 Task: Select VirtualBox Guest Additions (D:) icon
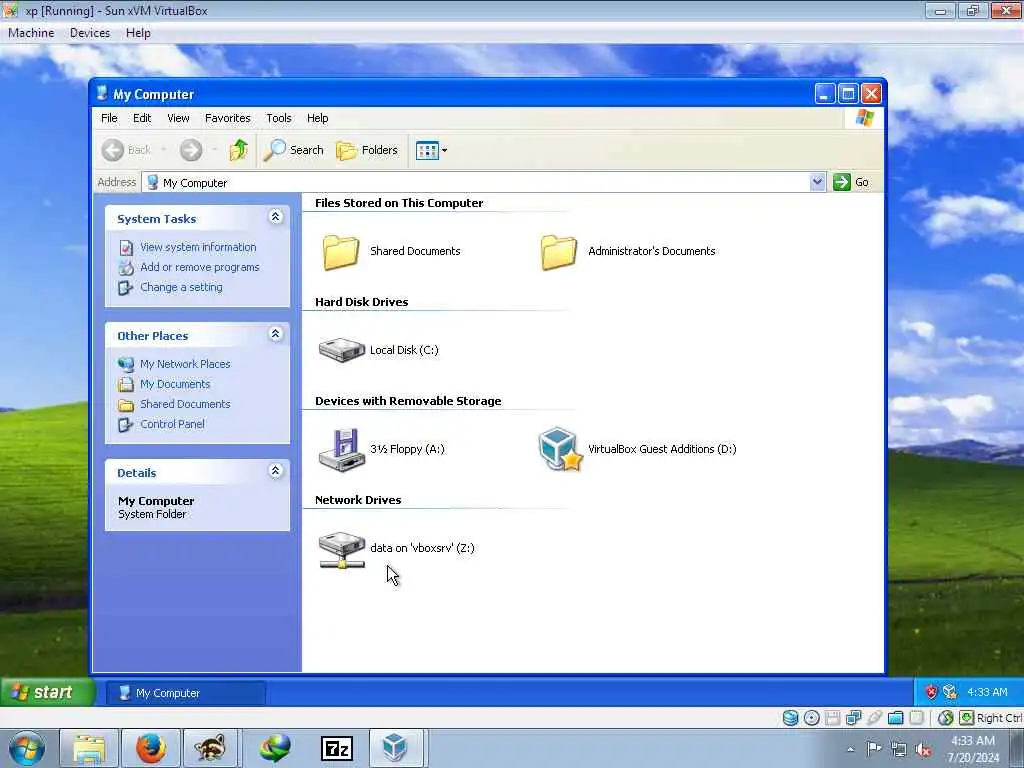click(x=560, y=449)
